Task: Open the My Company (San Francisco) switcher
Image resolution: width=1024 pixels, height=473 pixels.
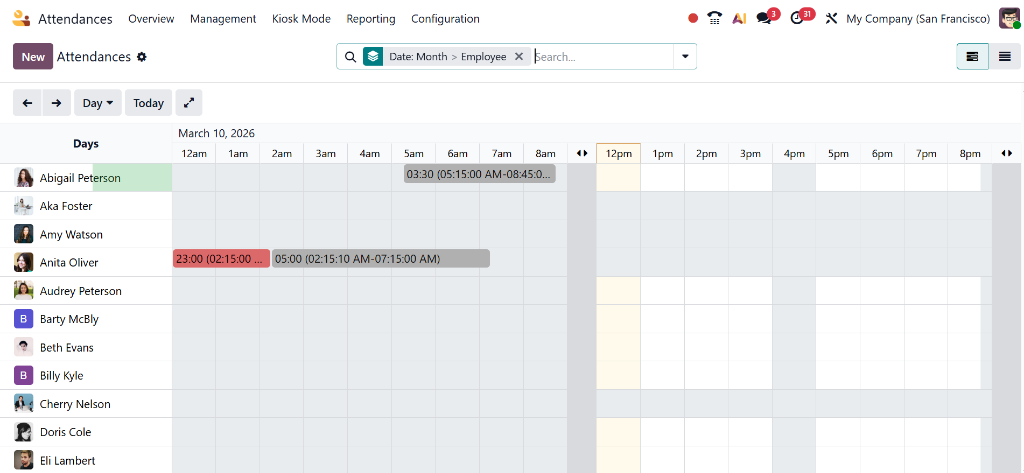Action: (918, 19)
